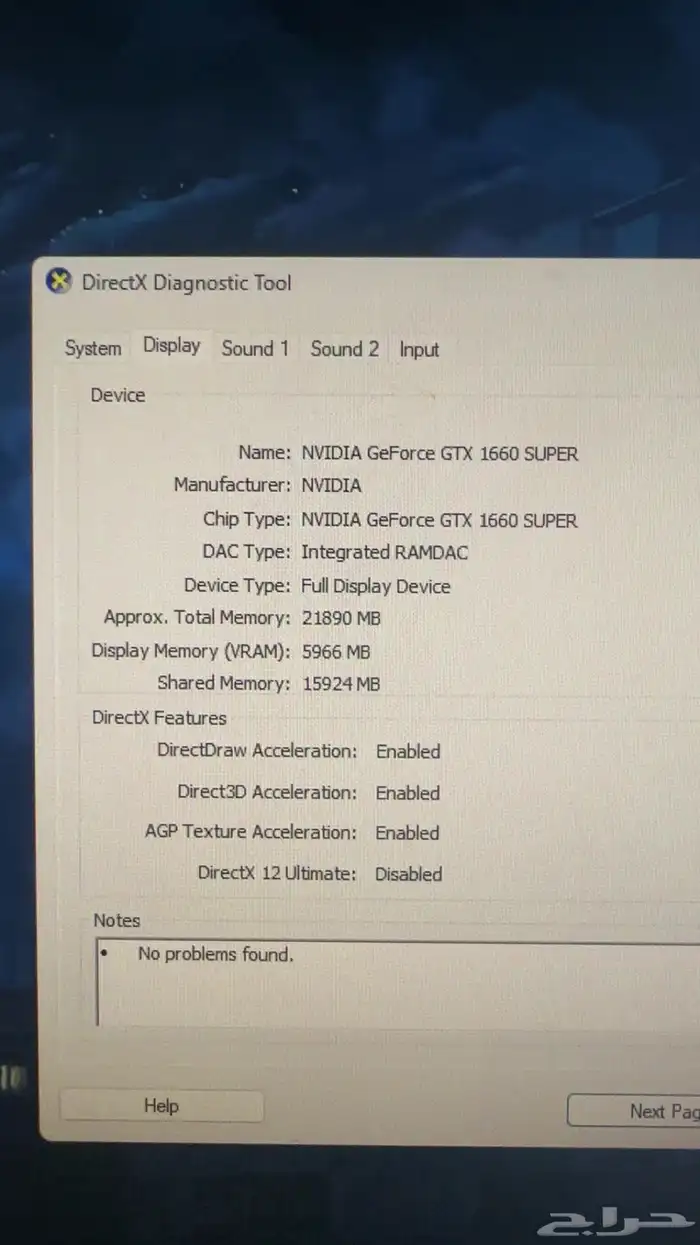Click the Name value GTX 1660 SUPER

pos(440,453)
